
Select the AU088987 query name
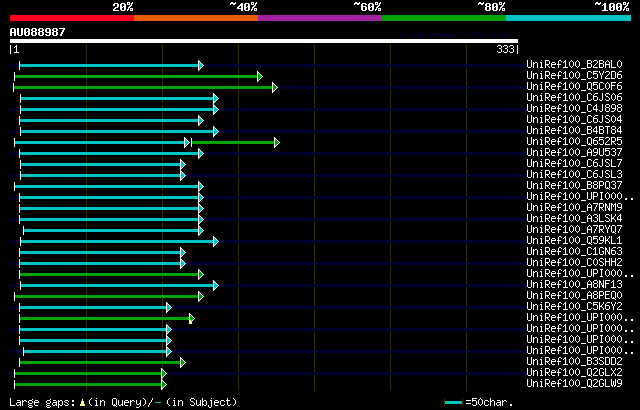point(38,32)
